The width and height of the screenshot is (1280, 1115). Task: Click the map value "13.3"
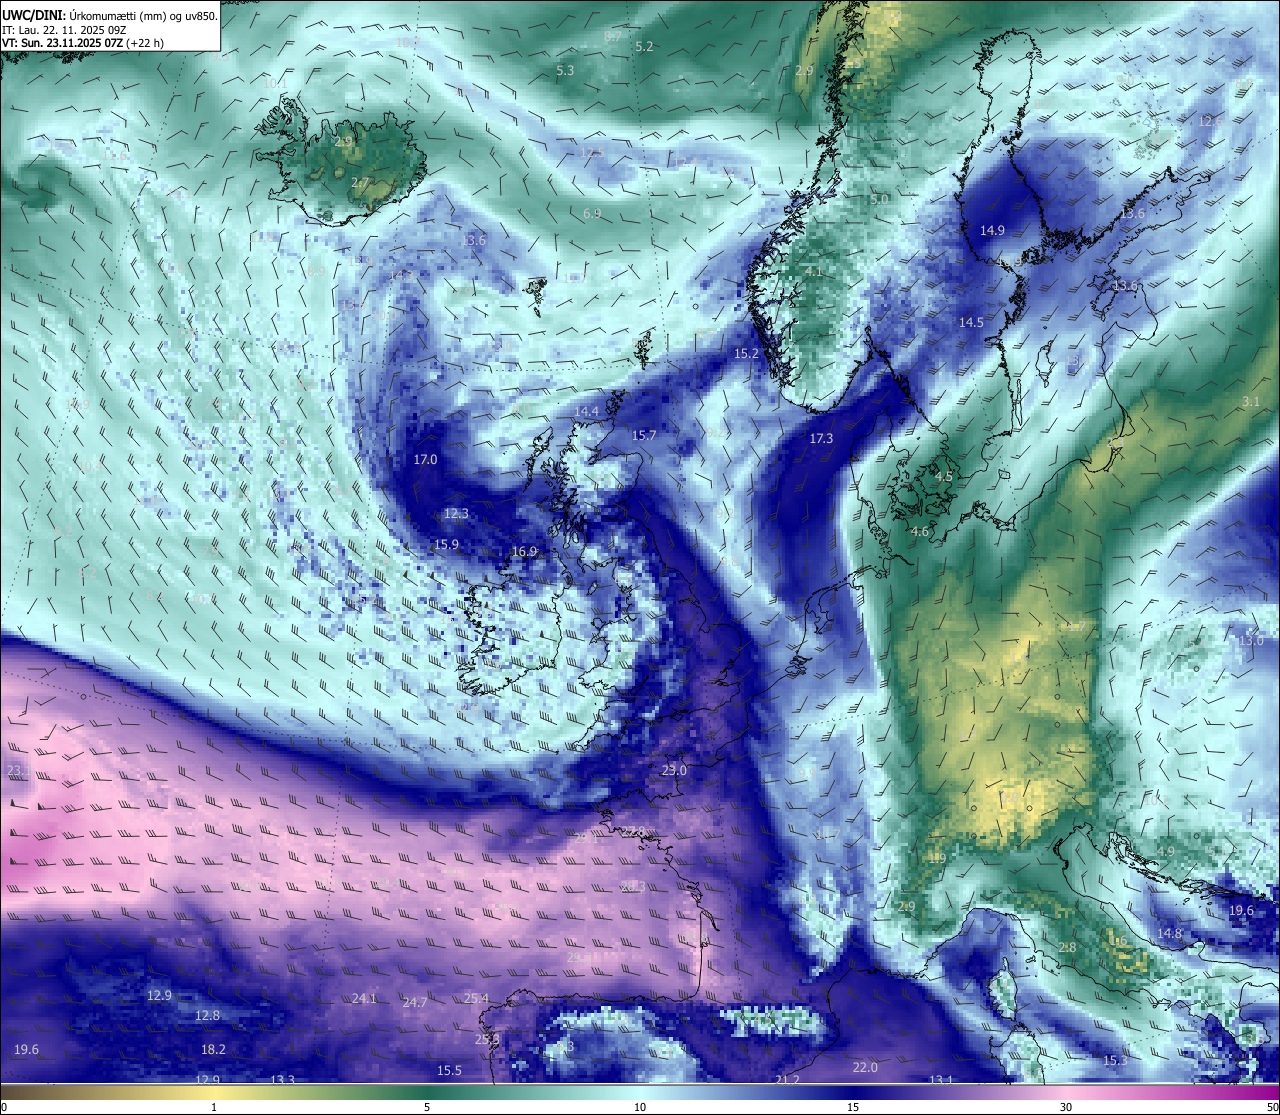click(x=283, y=1080)
